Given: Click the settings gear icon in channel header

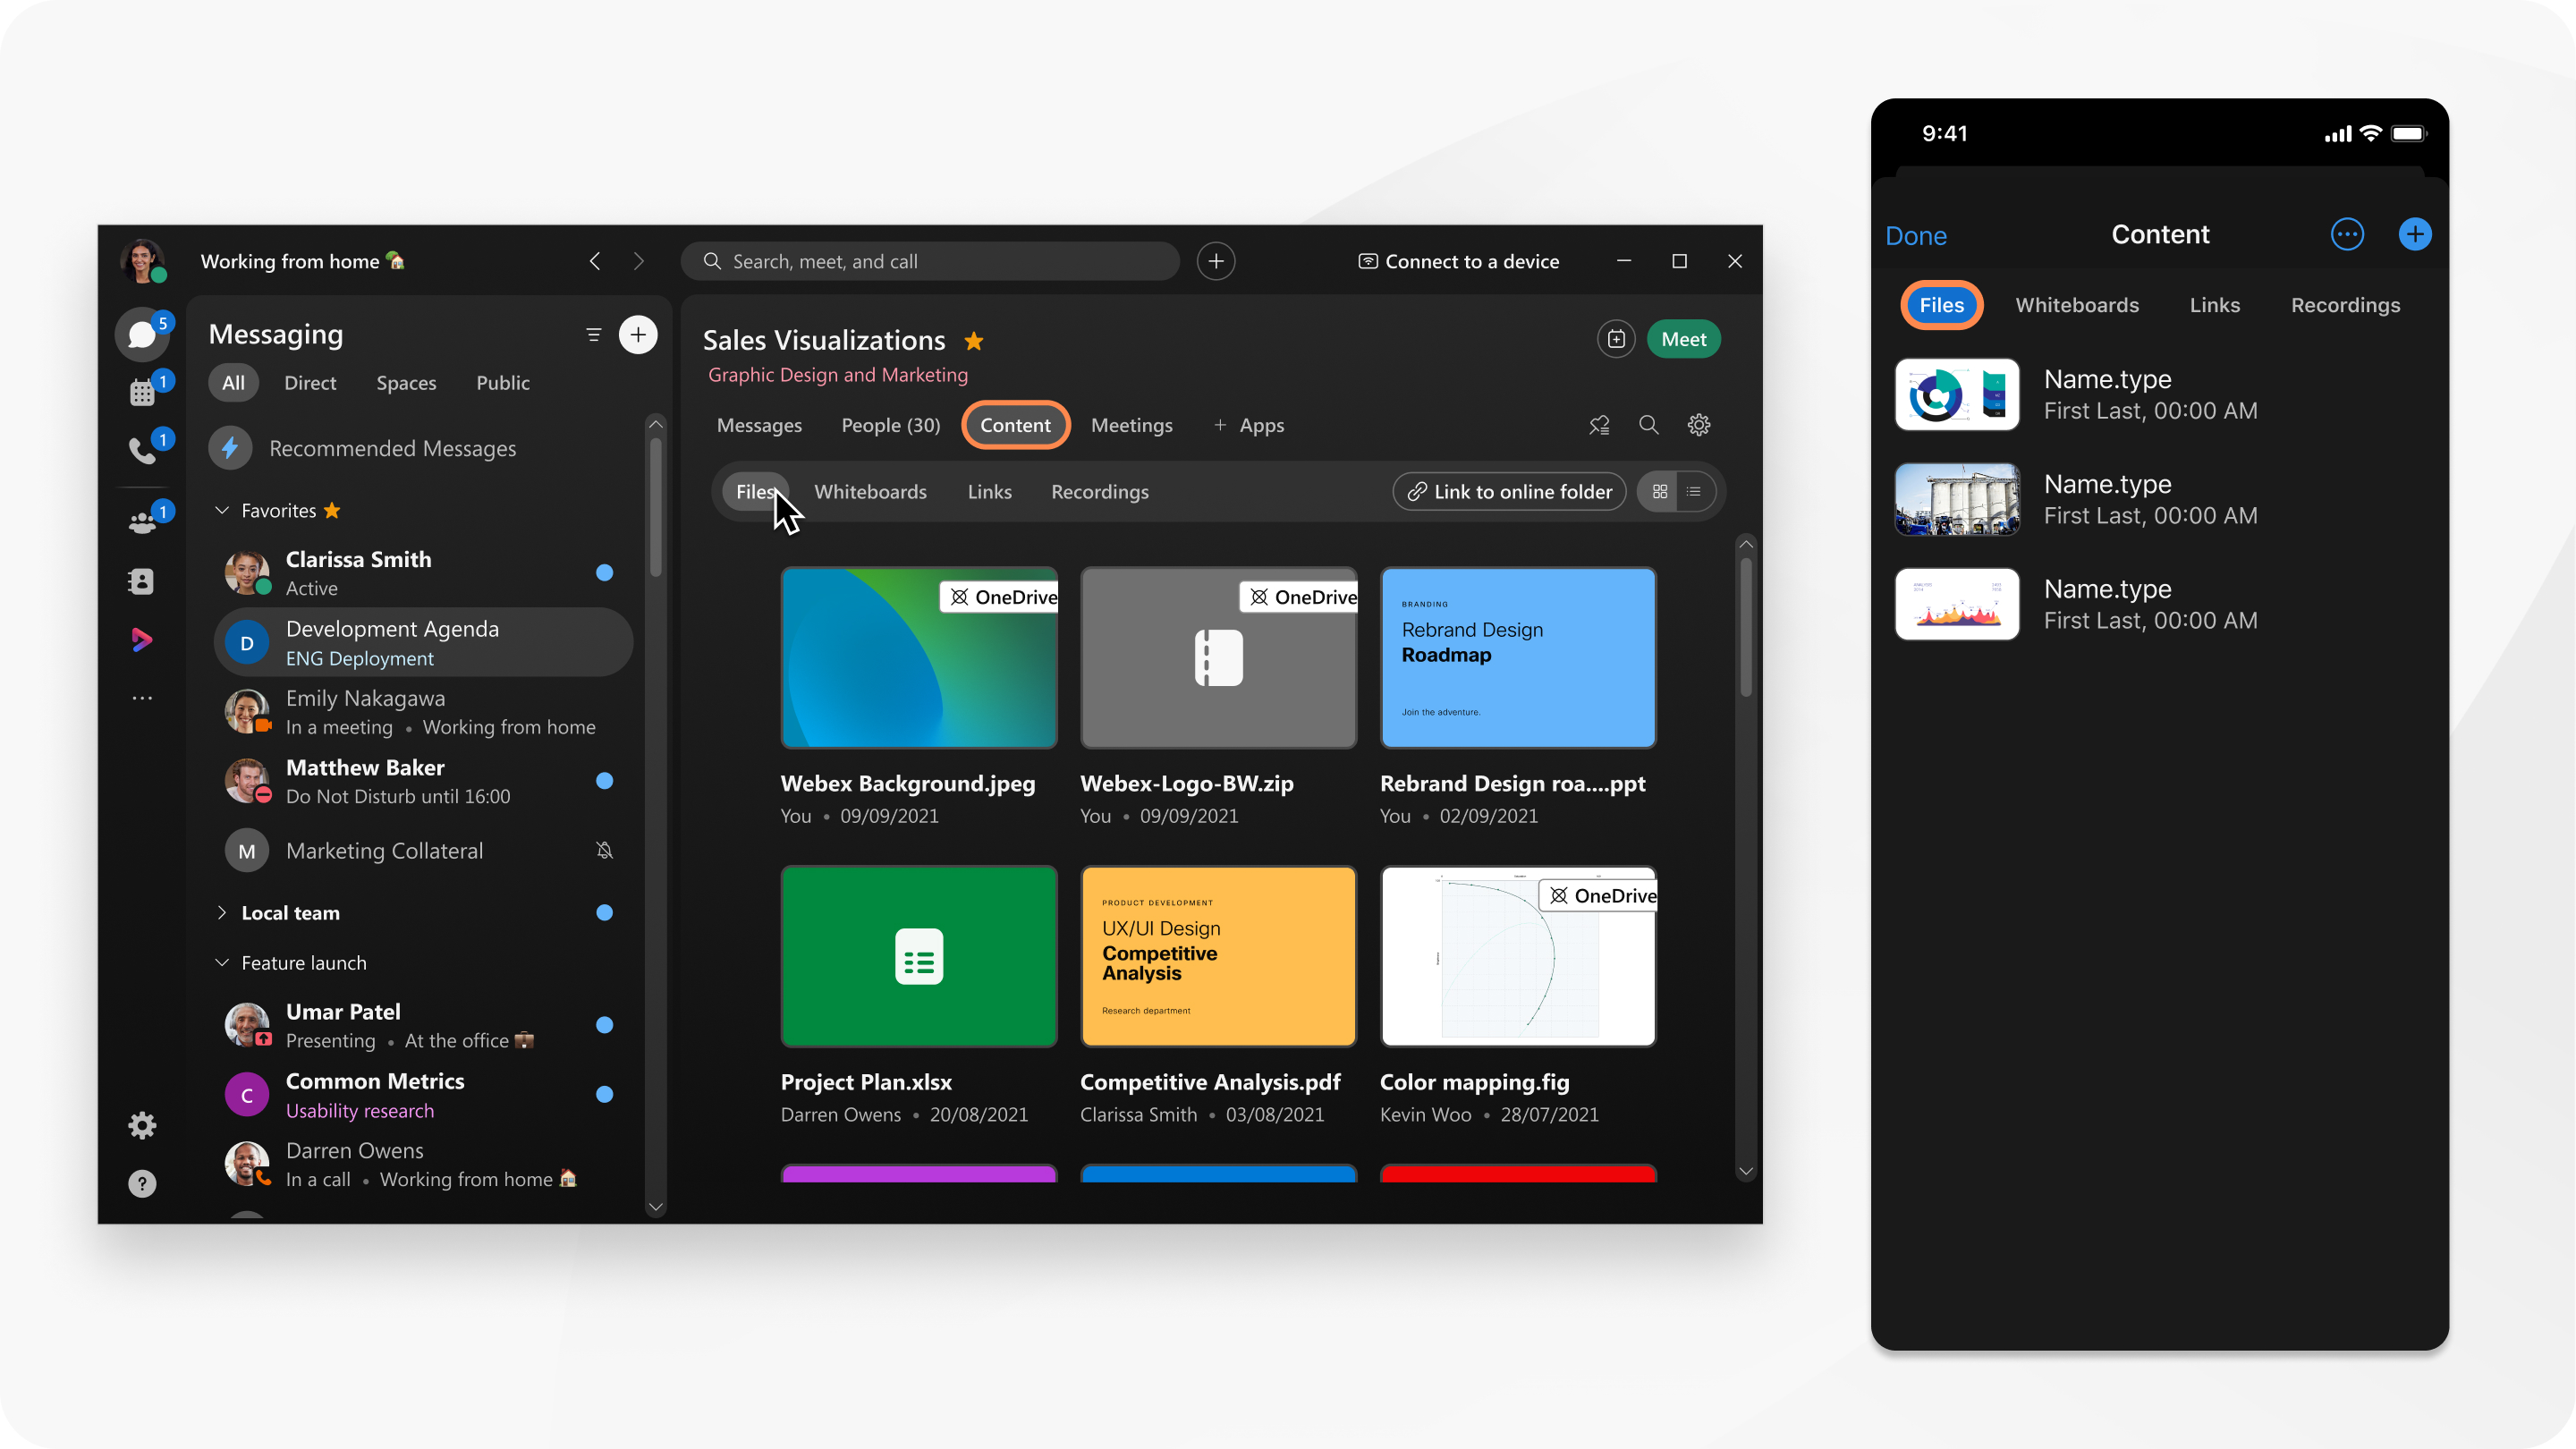Looking at the screenshot, I should pos(1699,425).
